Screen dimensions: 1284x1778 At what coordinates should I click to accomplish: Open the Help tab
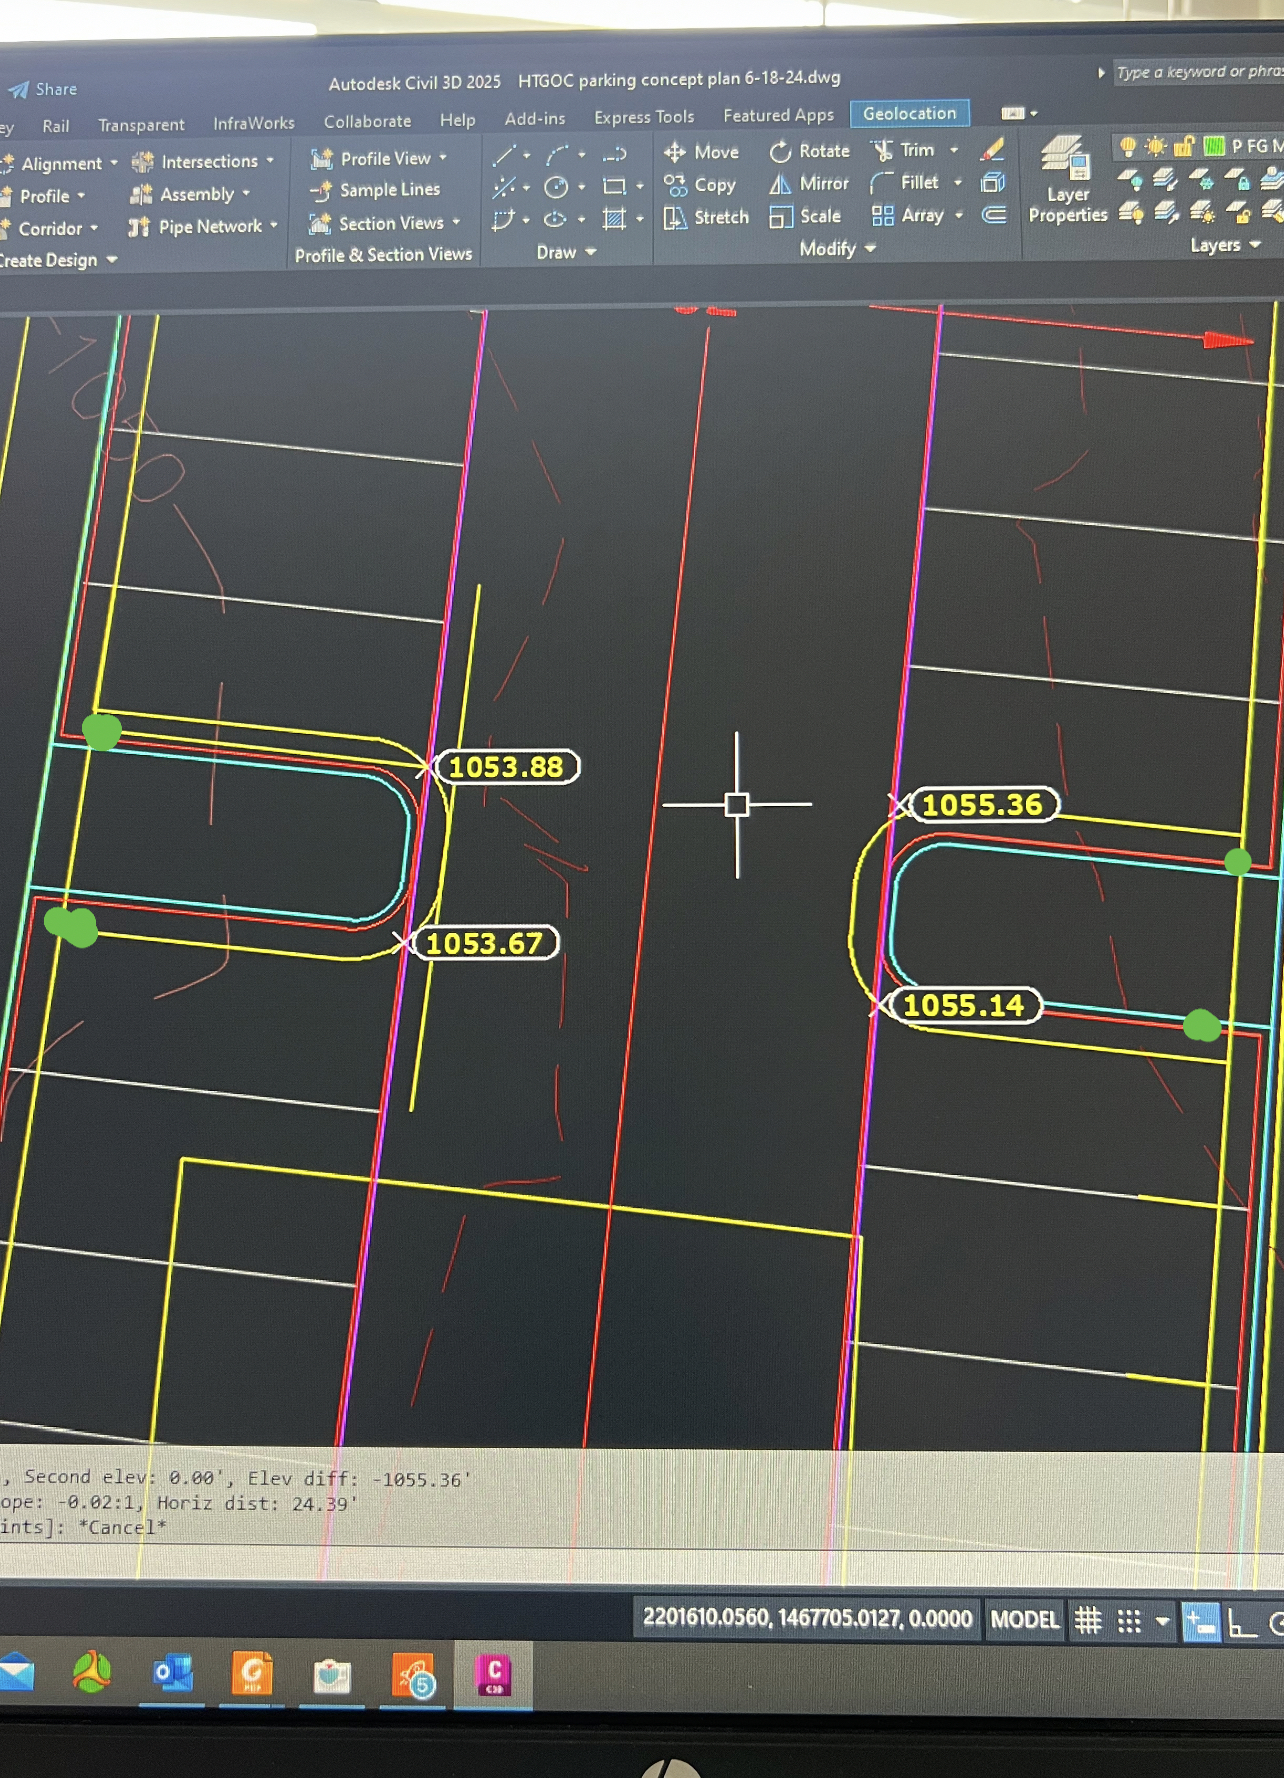(x=457, y=120)
